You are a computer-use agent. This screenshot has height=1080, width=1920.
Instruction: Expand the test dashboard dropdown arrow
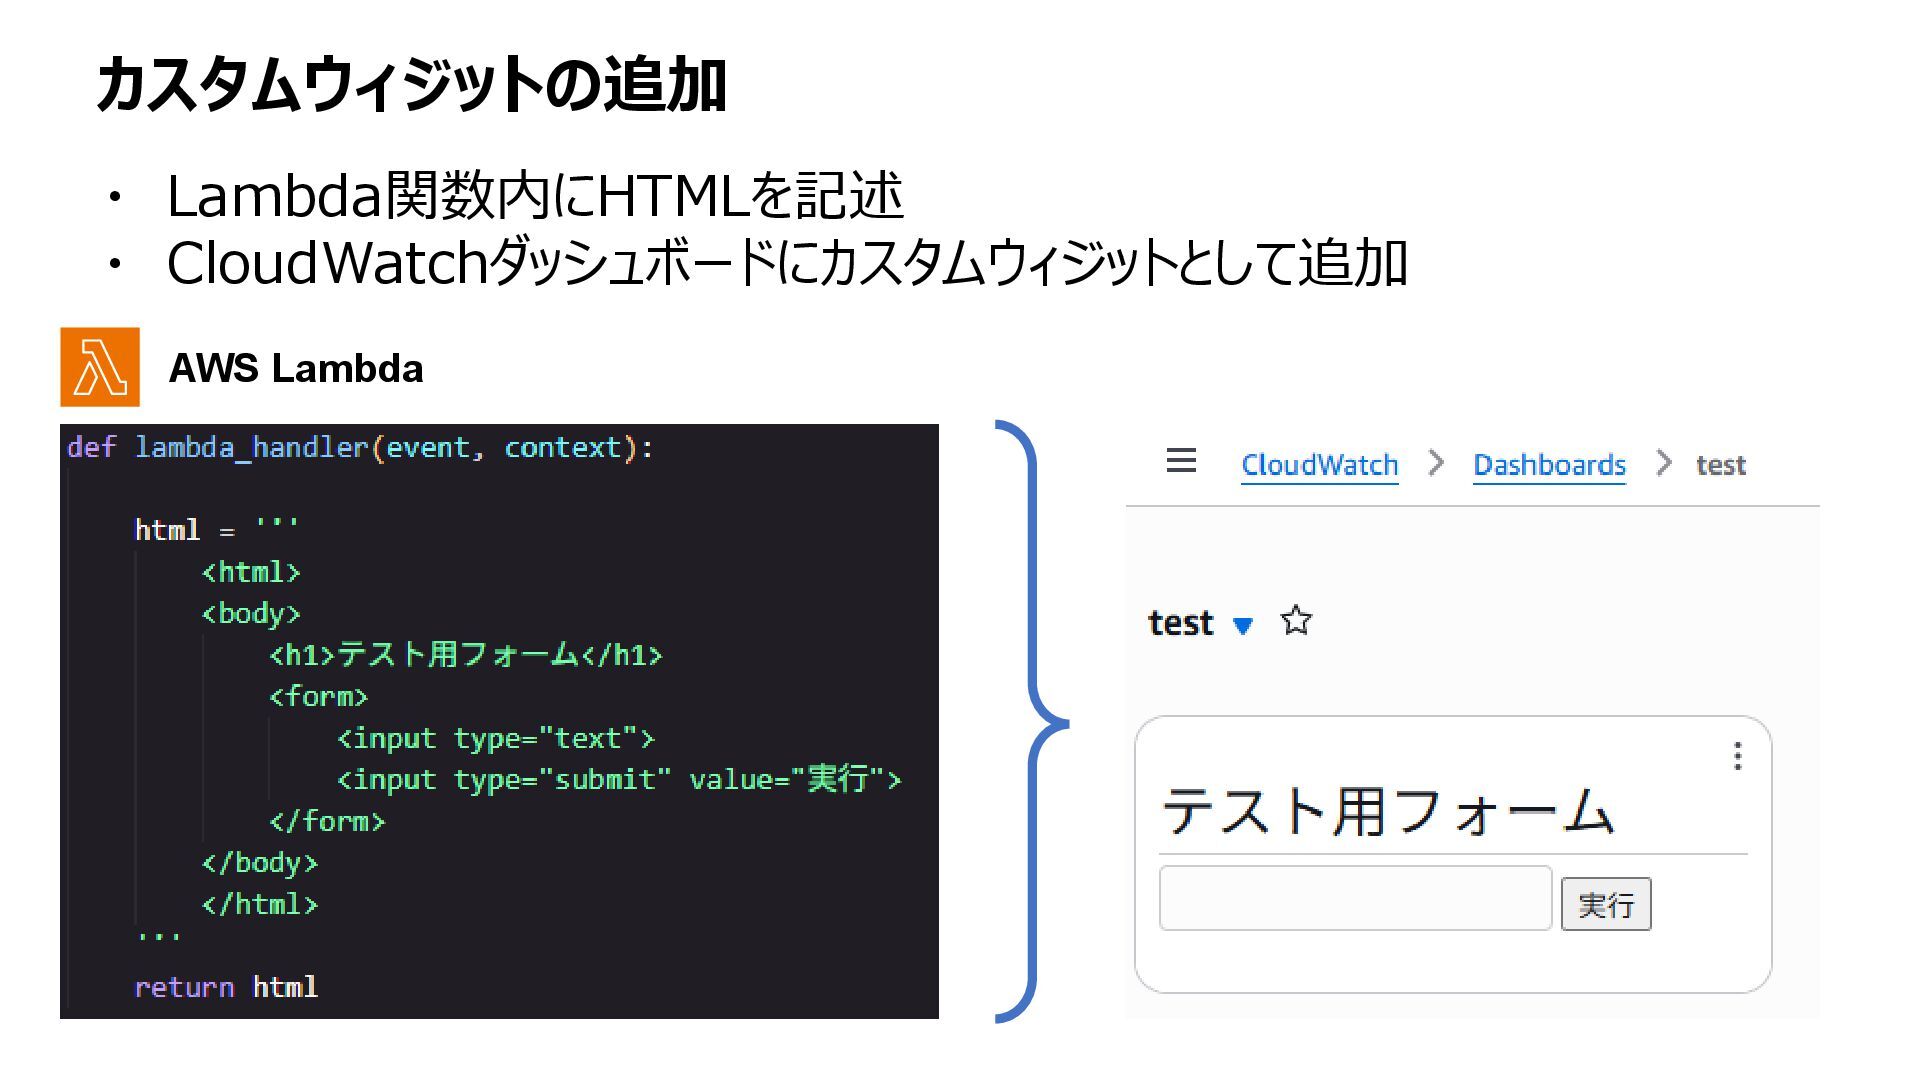tap(1243, 626)
